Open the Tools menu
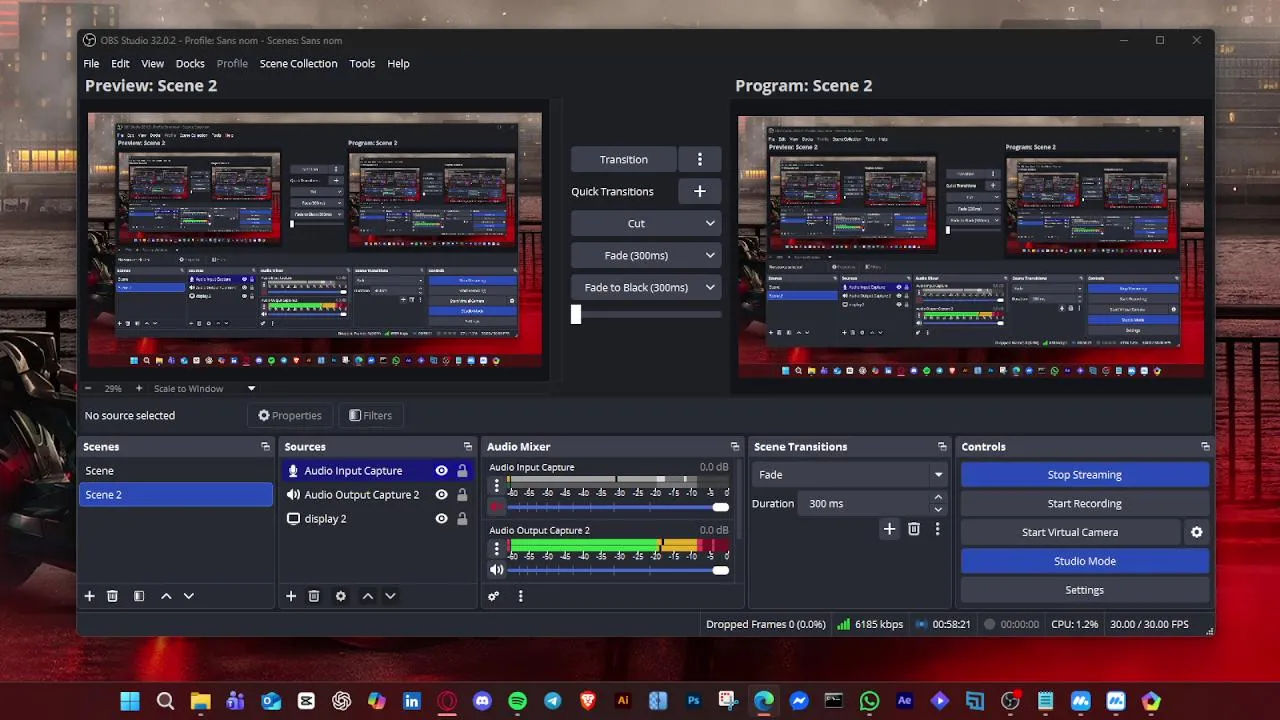The image size is (1280, 720). [362, 63]
